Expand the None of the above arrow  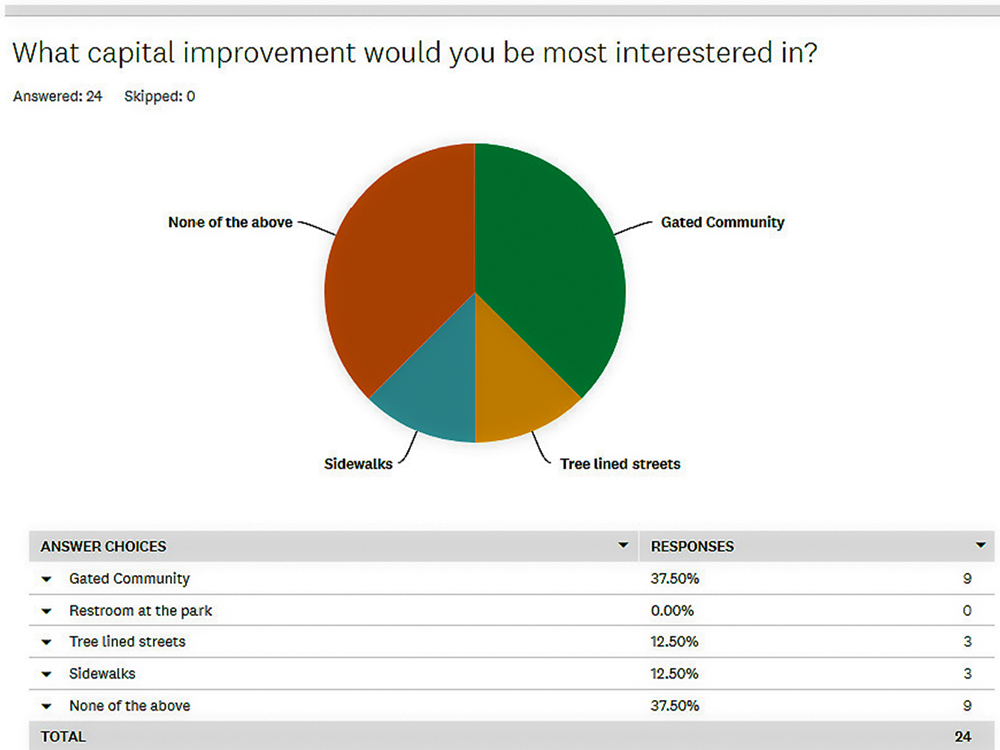click(46, 706)
